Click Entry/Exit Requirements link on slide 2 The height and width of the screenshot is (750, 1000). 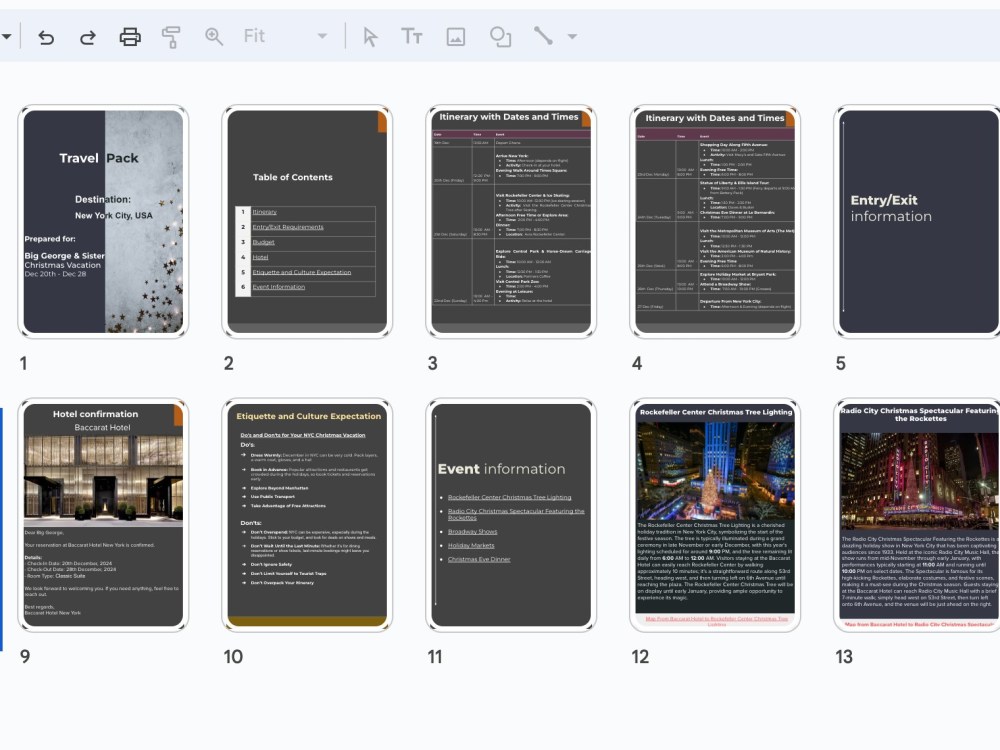point(288,227)
